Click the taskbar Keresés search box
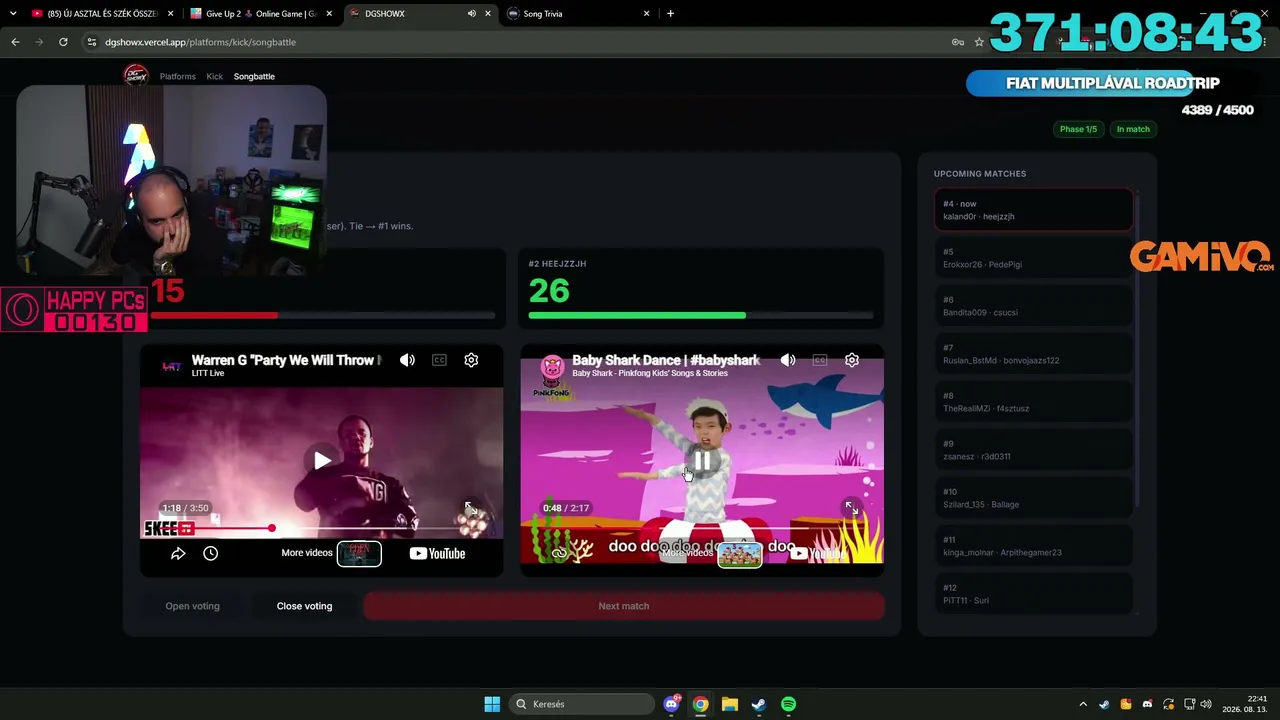 [x=582, y=704]
